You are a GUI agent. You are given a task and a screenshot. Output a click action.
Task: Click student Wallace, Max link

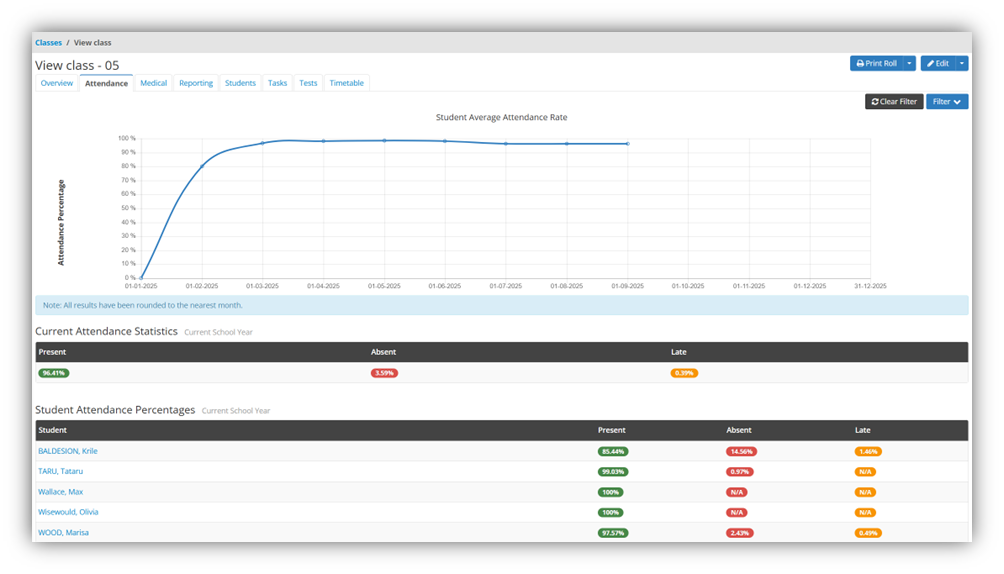tap(60, 492)
